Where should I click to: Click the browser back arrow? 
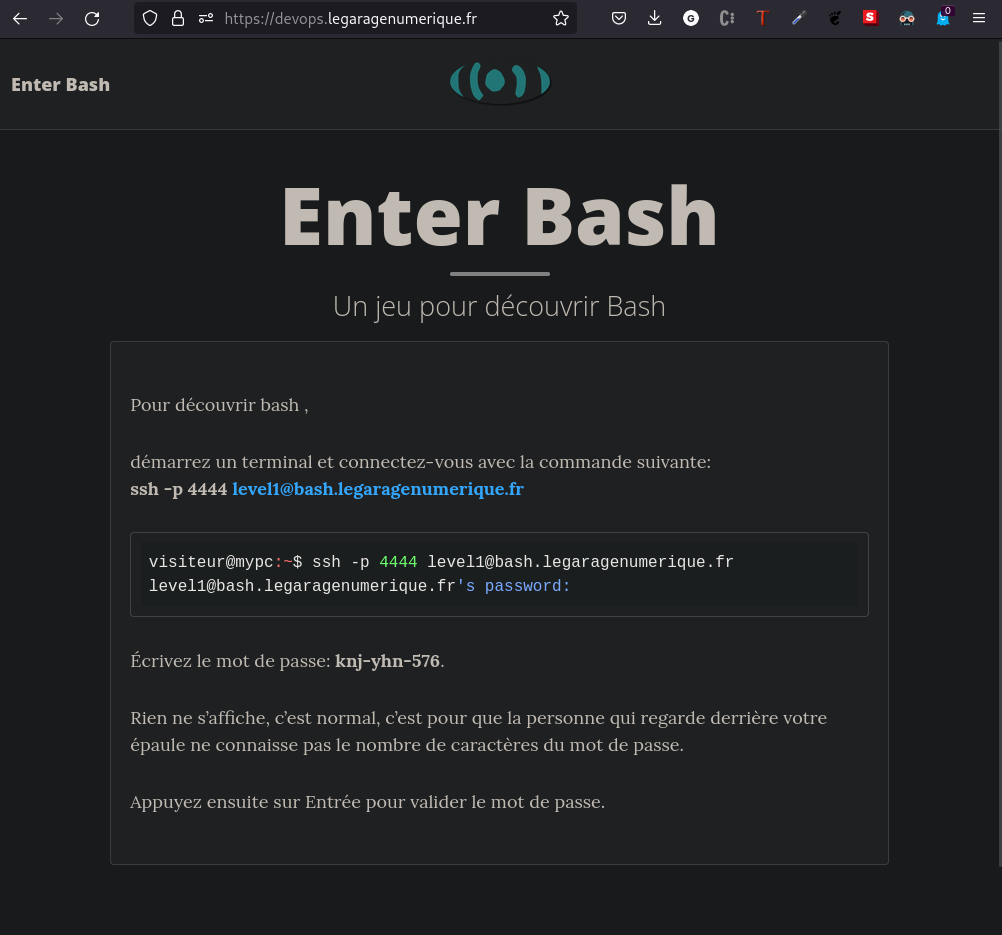click(x=20, y=18)
